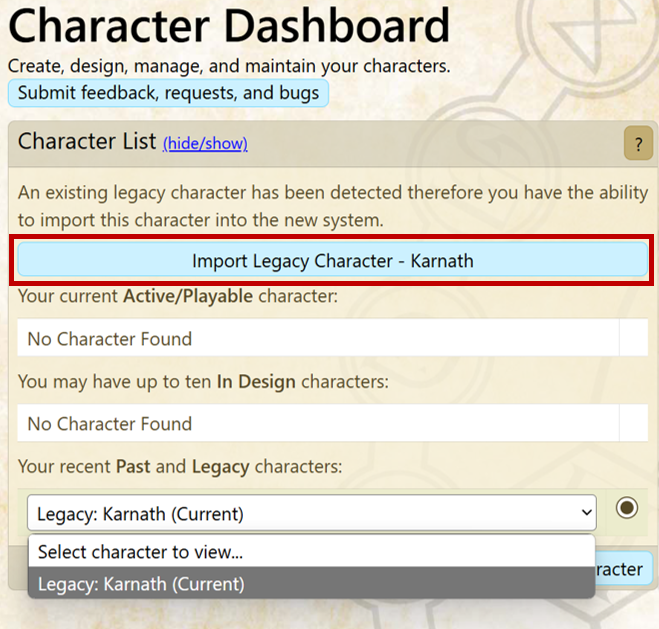
Task: Click the small cell right of Active character row
Action: click(x=634, y=339)
